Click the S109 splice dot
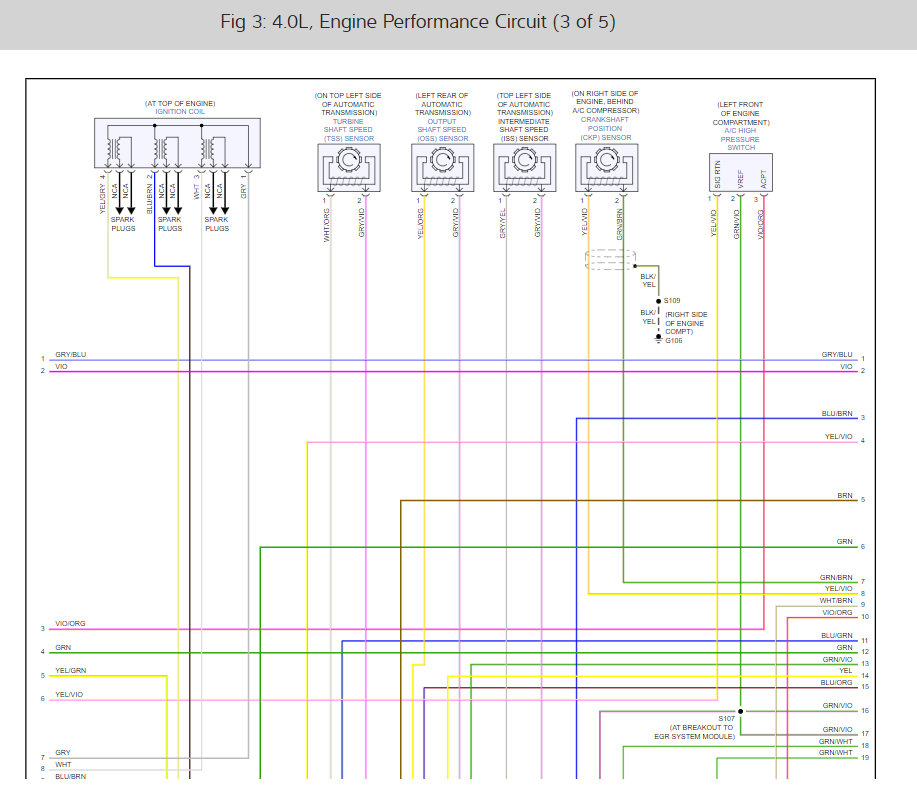Screen dimensions: 917x808 coord(659,301)
